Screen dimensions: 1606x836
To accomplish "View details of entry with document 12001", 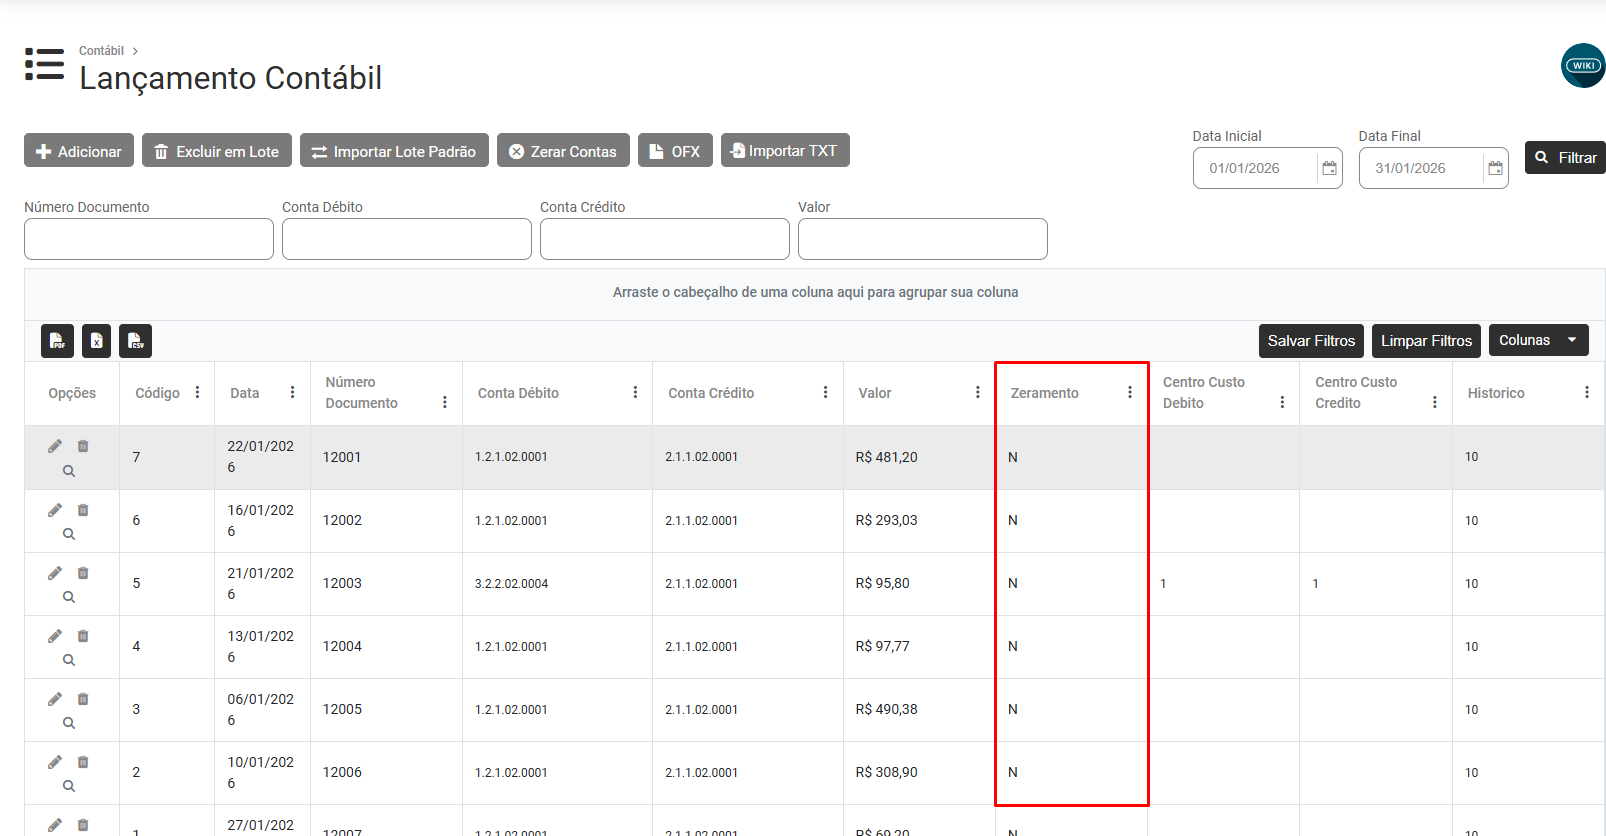I will point(69,471).
